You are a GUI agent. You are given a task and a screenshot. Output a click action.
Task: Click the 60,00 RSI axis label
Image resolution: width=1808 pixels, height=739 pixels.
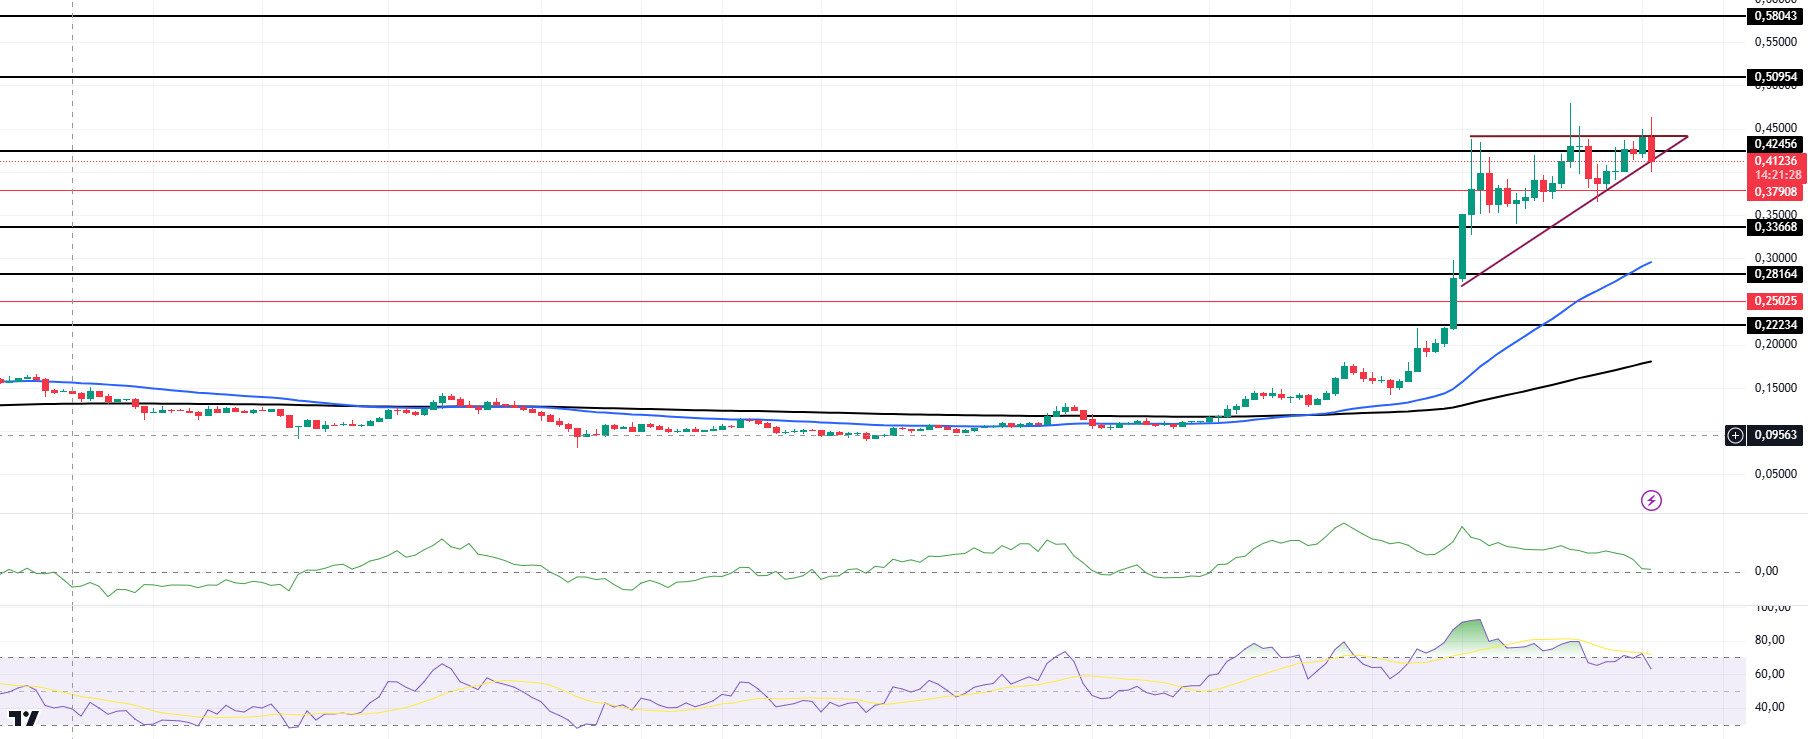coord(1769,674)
